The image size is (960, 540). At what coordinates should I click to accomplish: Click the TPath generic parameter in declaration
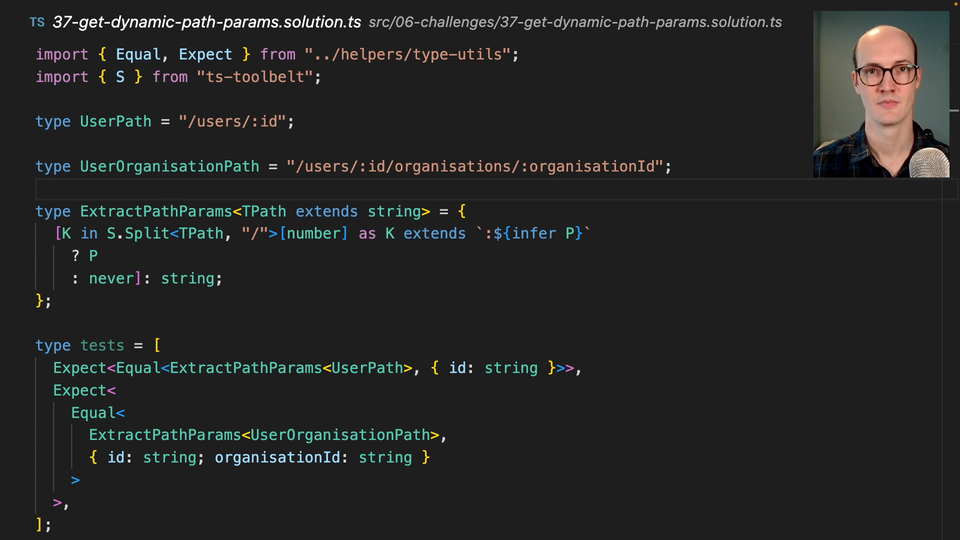pos(264,211)
